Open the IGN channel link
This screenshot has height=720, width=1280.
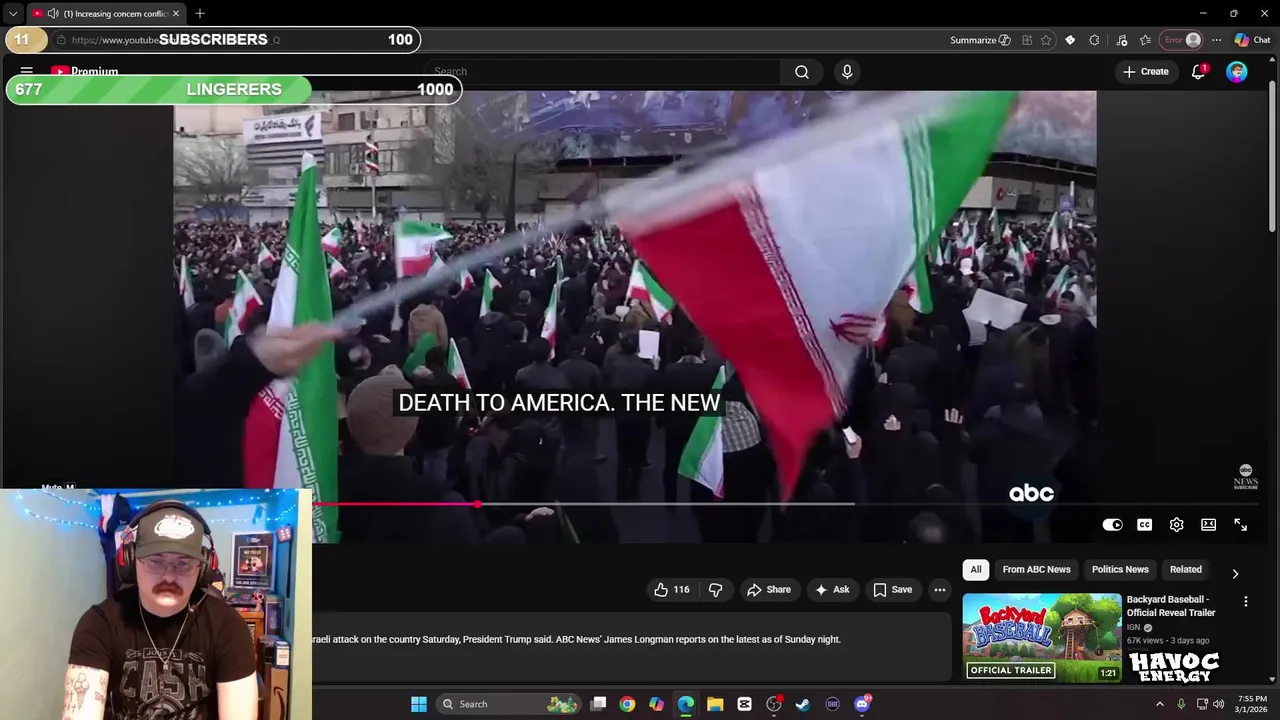pyautogui.click(x=1133, y=628)
